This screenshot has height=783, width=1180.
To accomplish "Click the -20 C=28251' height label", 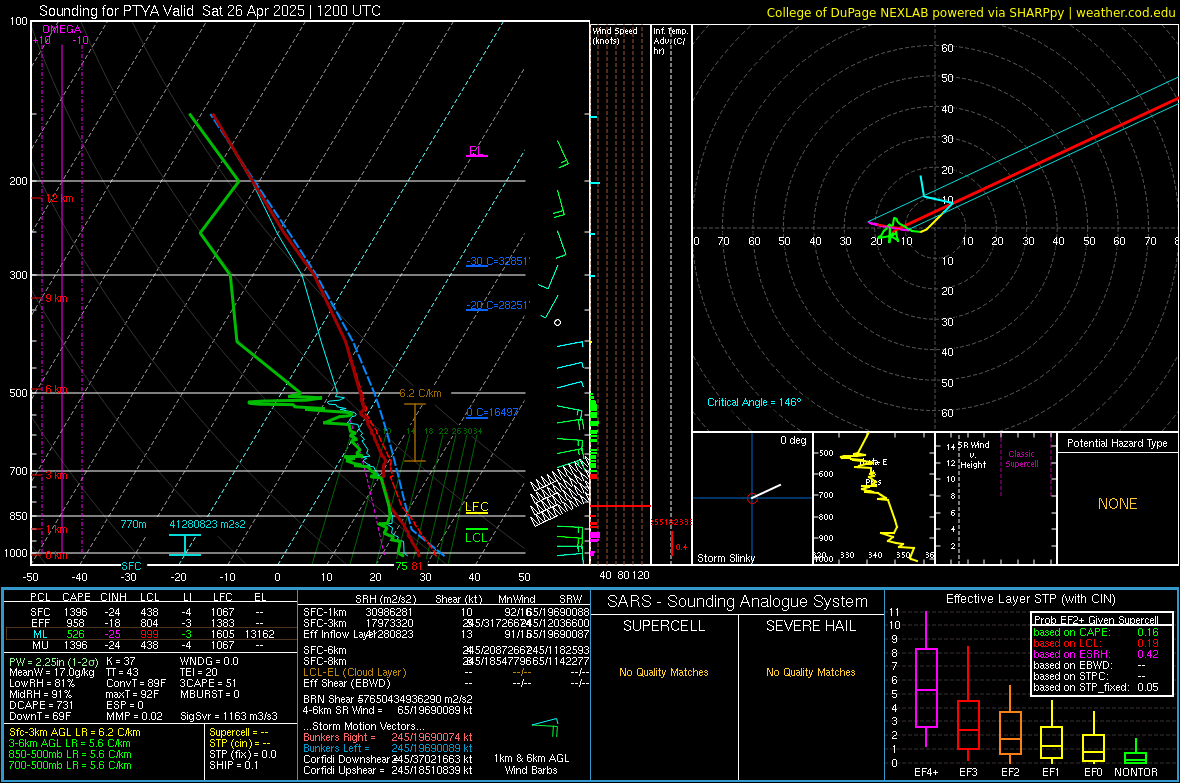I will [x=497, y=305].
